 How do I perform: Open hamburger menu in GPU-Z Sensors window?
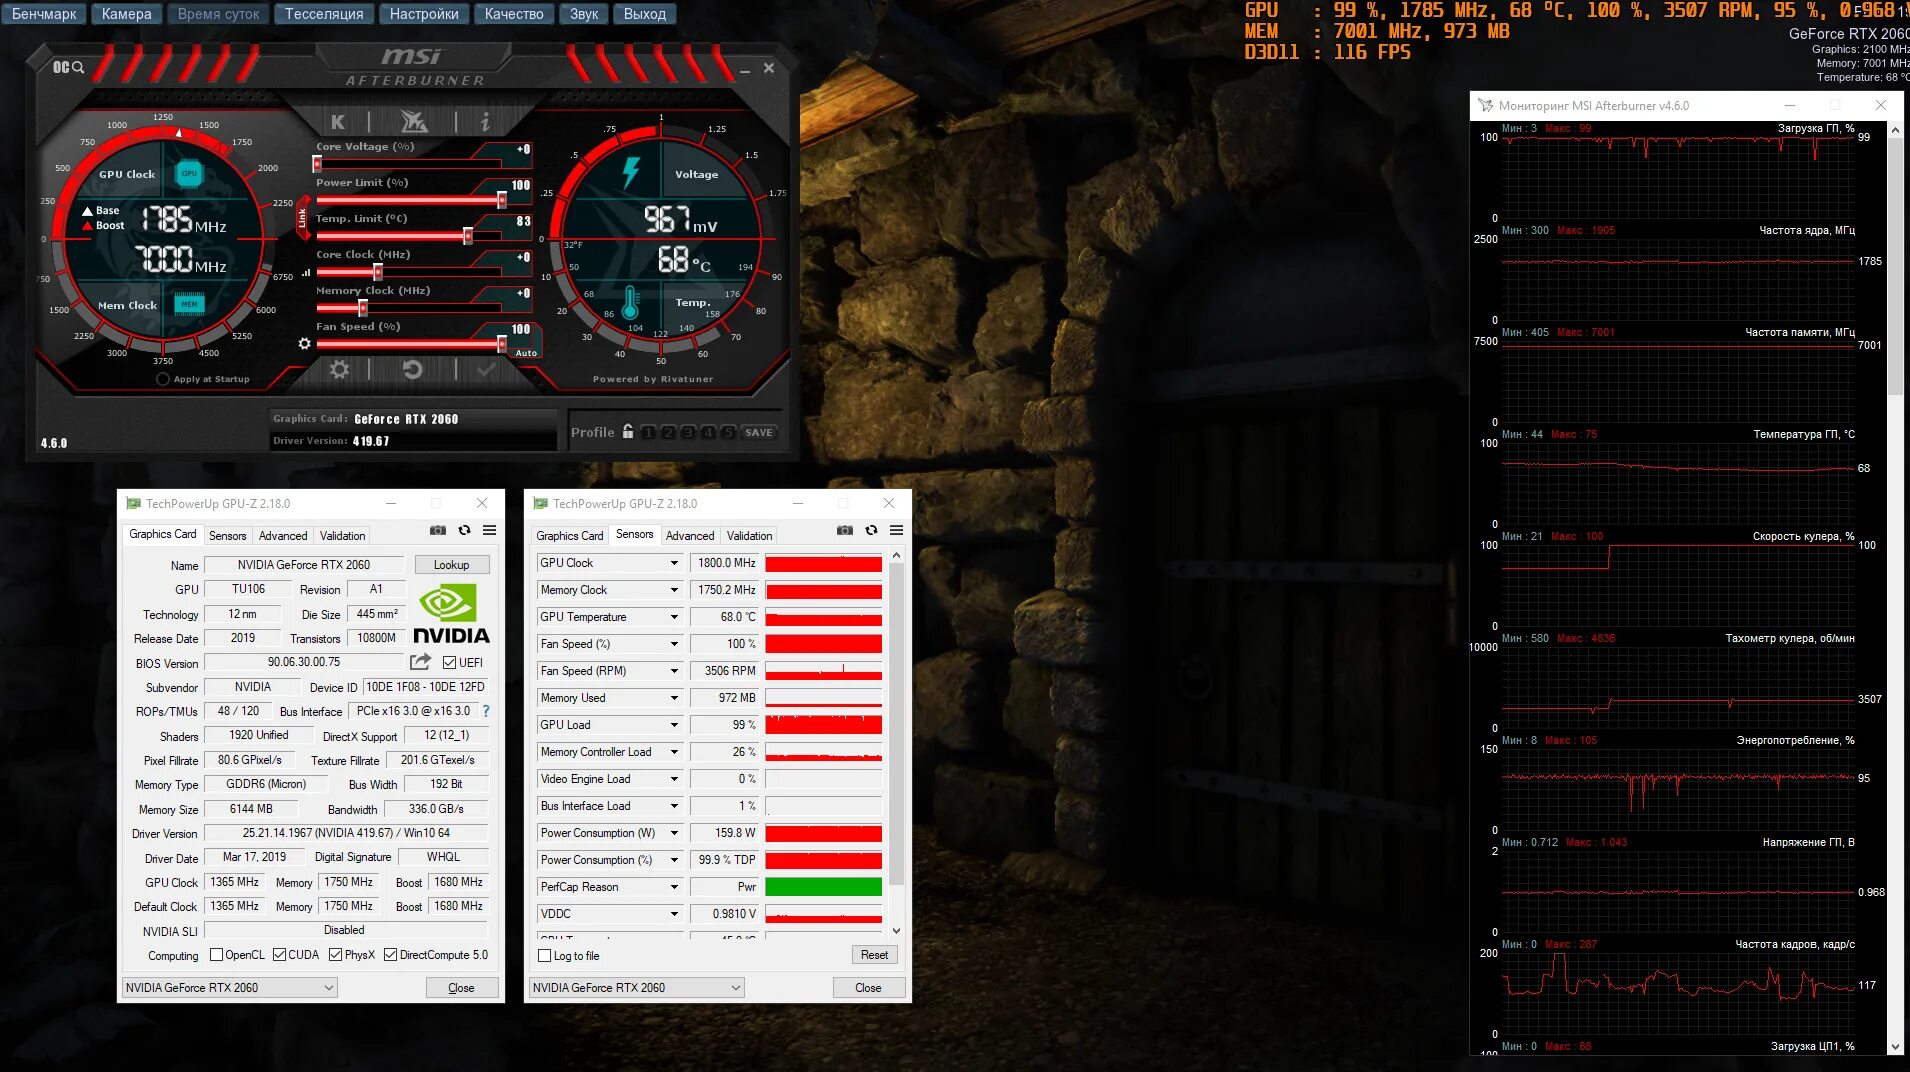pyautogui.click(x=896, y=531)
